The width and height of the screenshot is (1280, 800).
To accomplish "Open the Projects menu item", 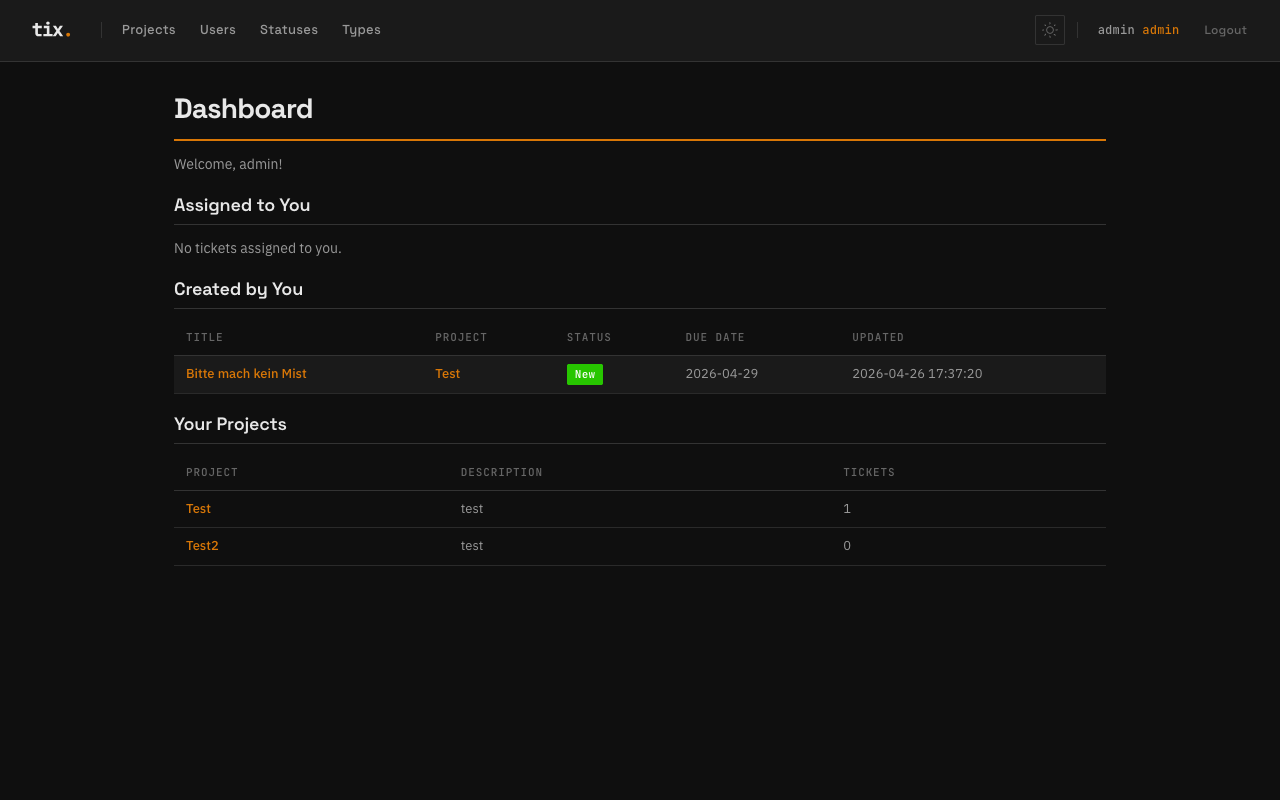I will pyautogui.click(x=149, y=30).
